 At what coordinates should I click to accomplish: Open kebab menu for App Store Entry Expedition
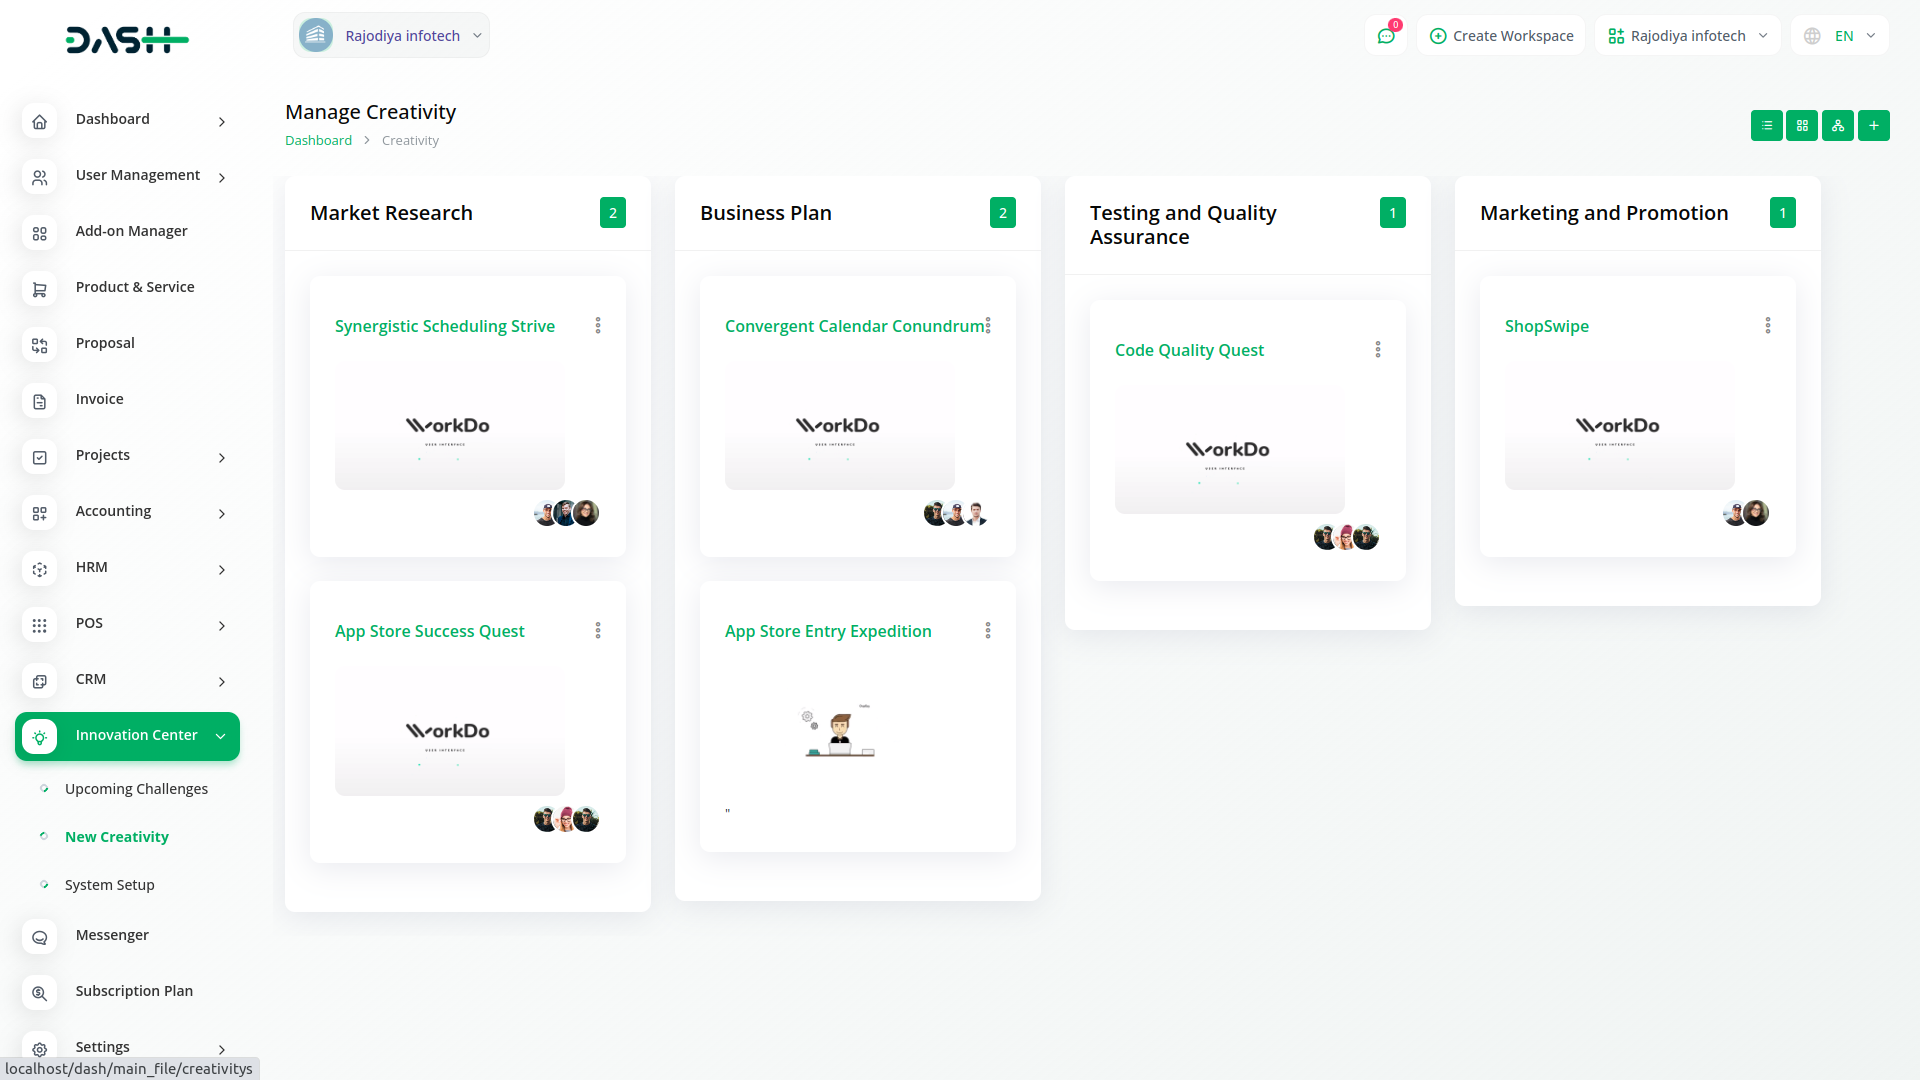tap(988, 631)
